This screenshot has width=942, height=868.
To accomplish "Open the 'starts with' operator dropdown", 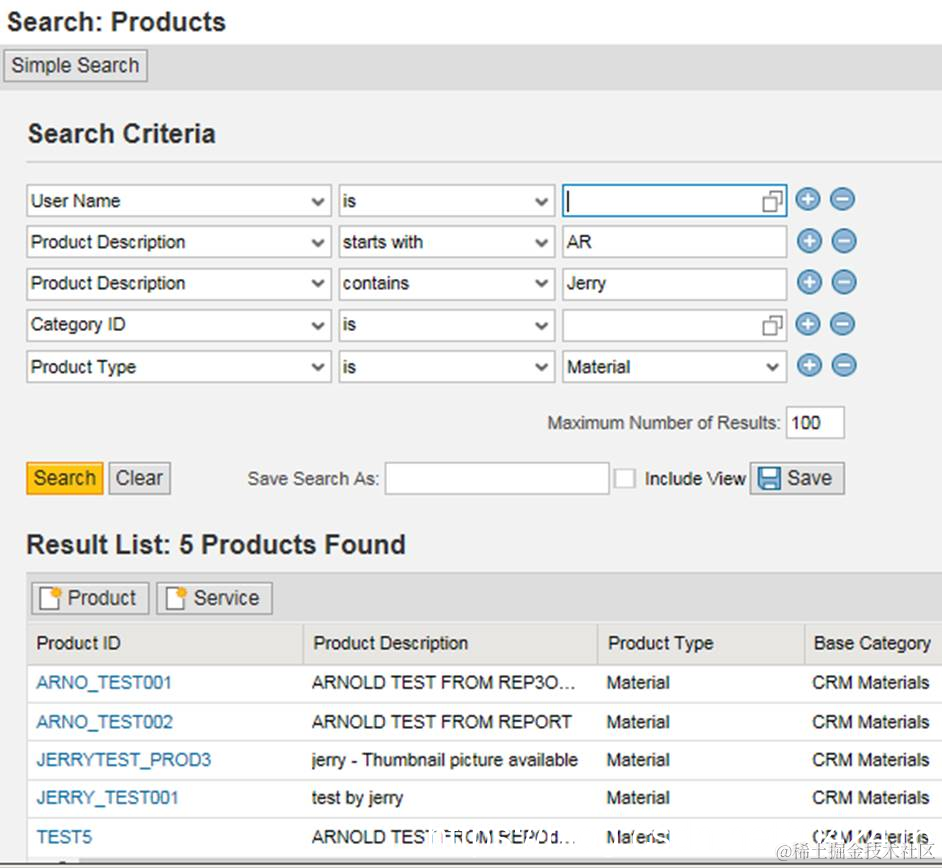I will 541,242.
